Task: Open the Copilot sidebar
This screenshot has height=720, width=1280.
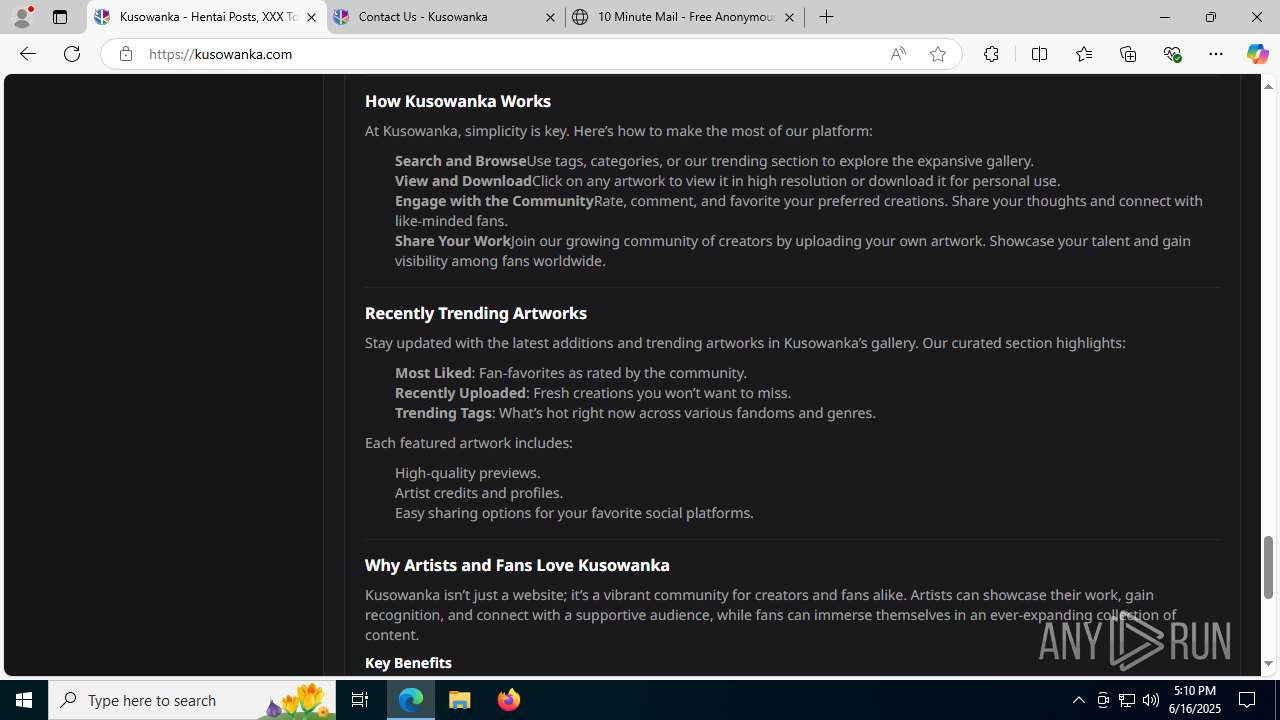Action: 1257,54
